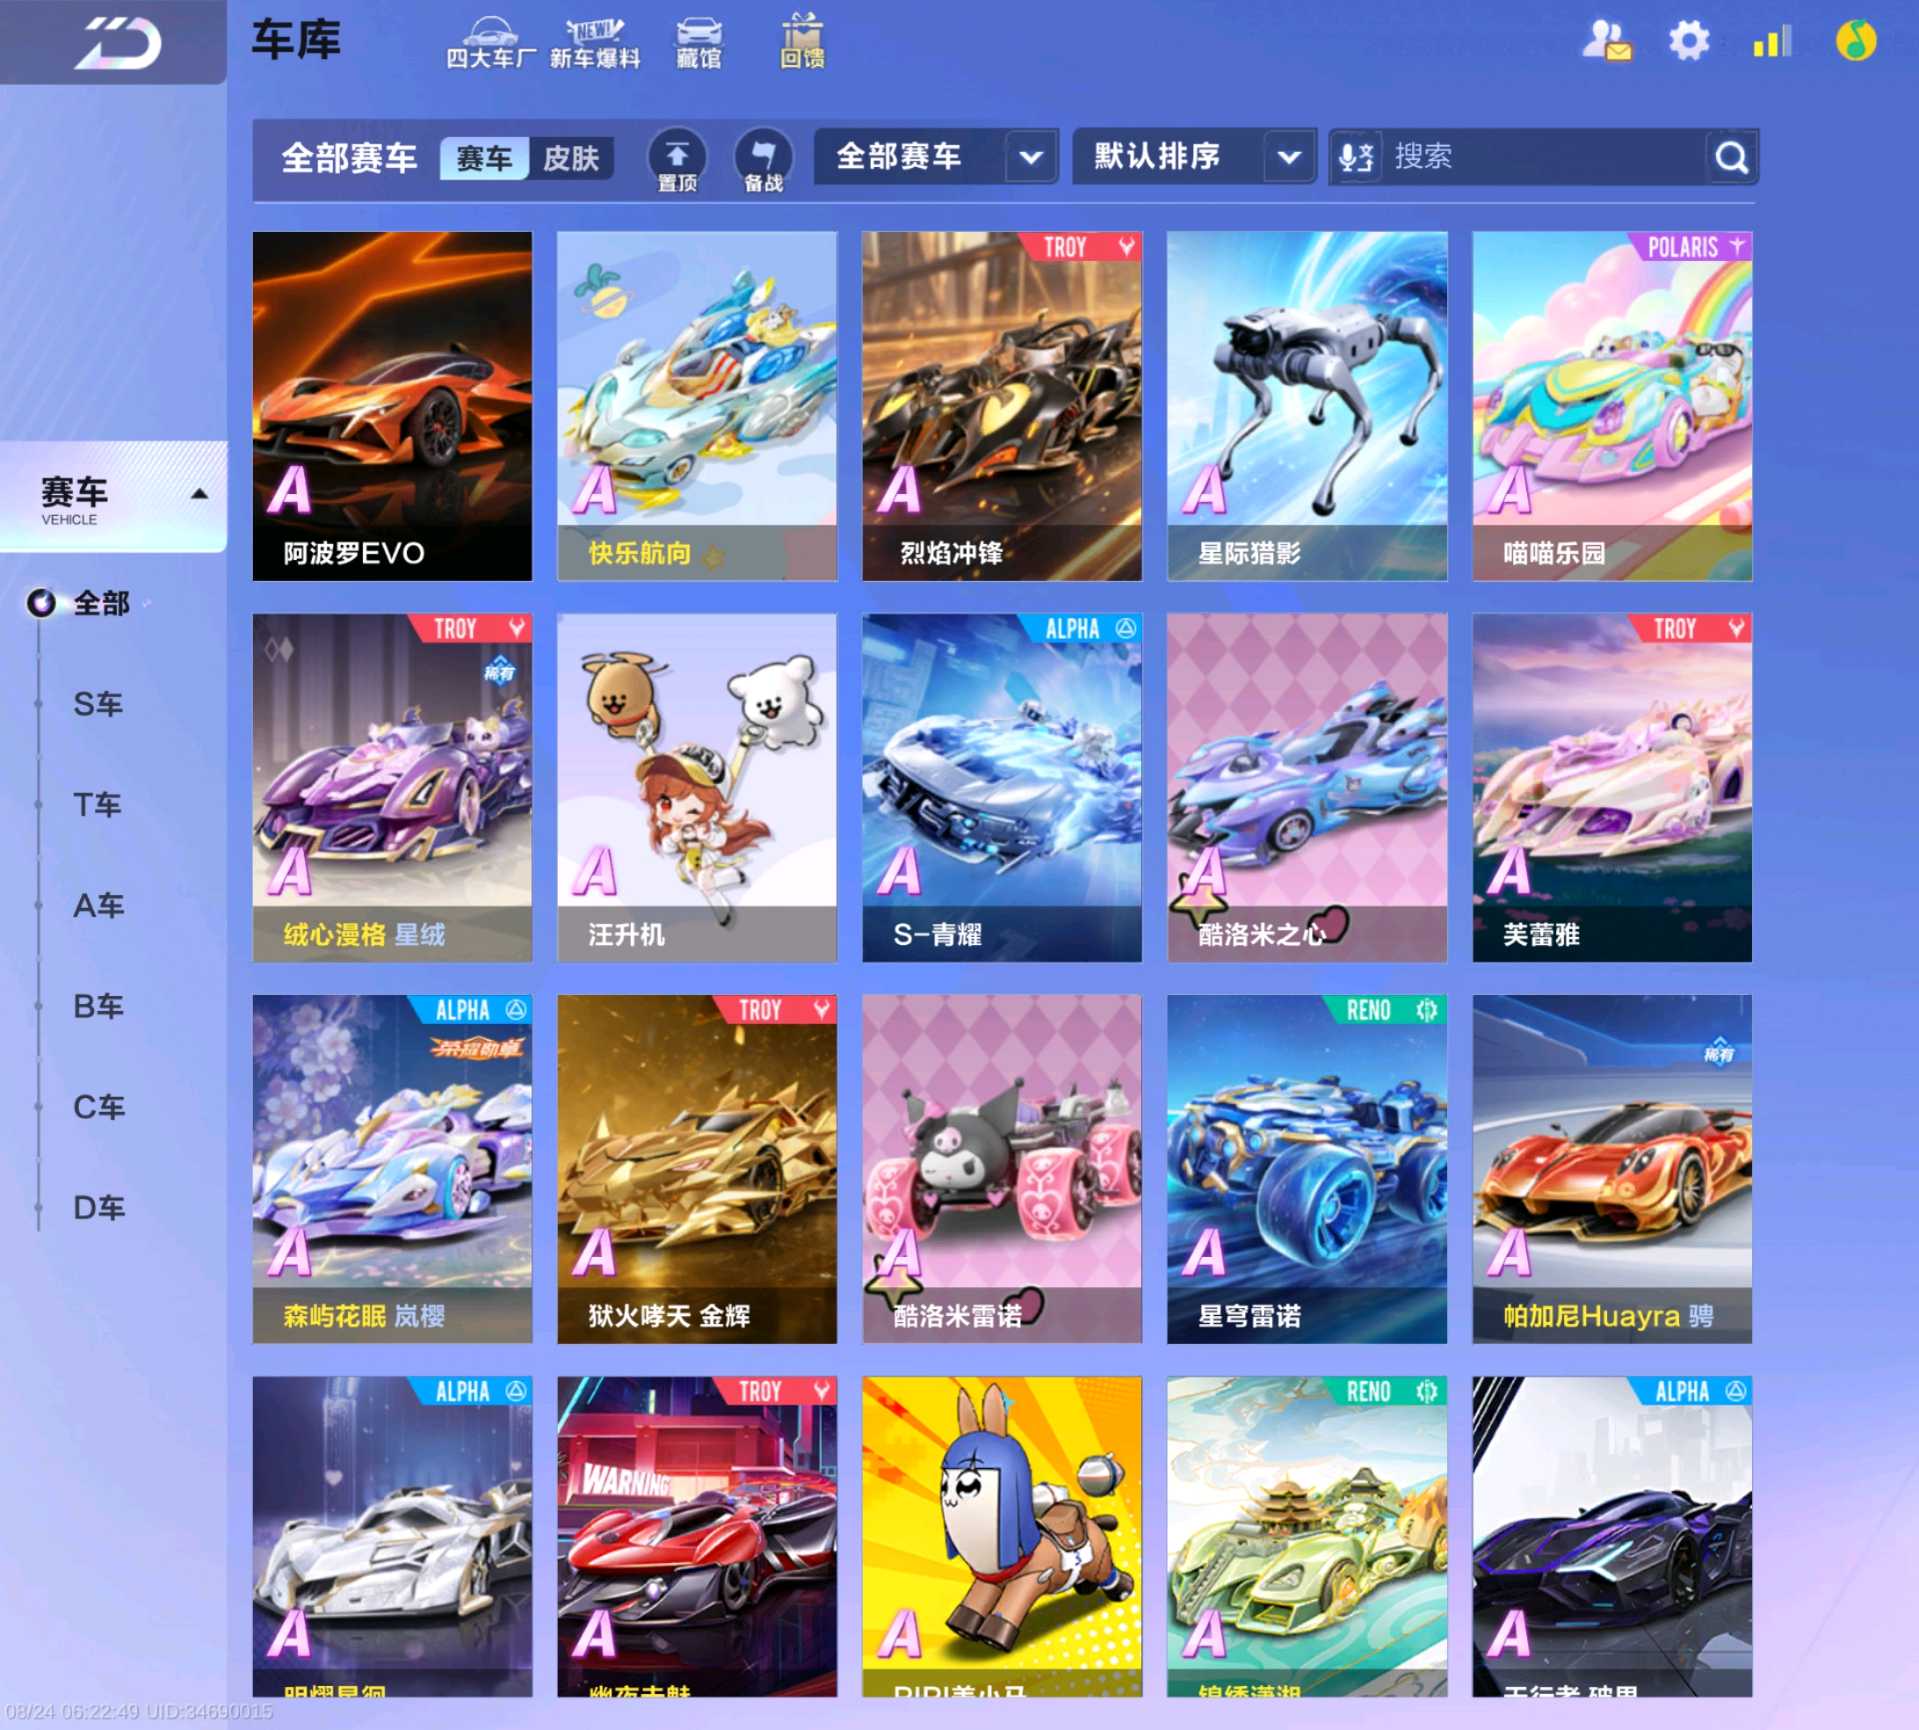Viewport: 1919px width, 1730px height.
Task: Tap the 备战 battle-prep icon
Action: point(763,159)
